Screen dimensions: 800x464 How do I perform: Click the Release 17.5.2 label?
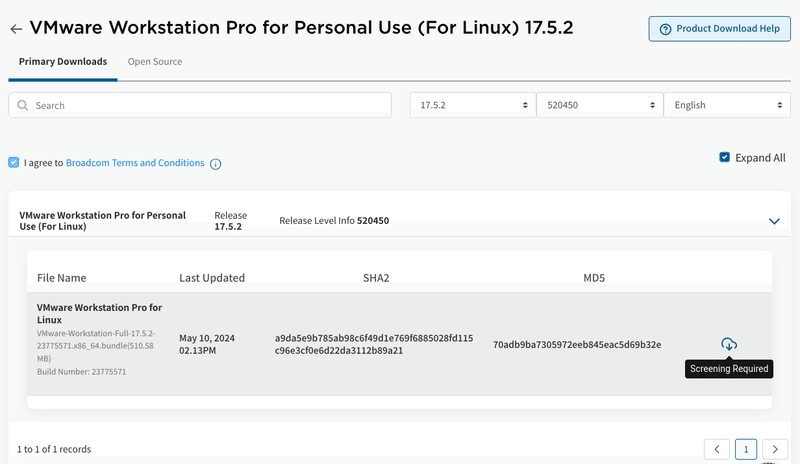coord(231,221)
